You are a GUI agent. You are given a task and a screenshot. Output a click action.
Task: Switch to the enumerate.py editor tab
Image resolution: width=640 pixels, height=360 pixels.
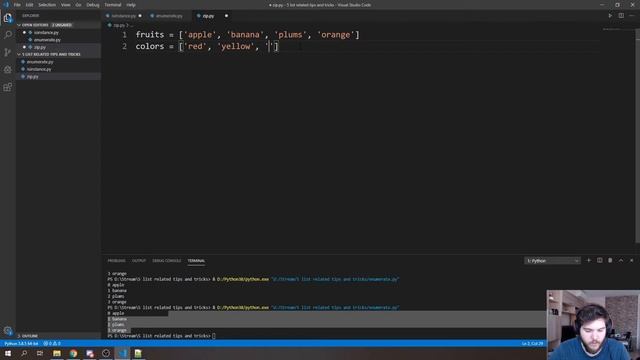tap(169, 16)
